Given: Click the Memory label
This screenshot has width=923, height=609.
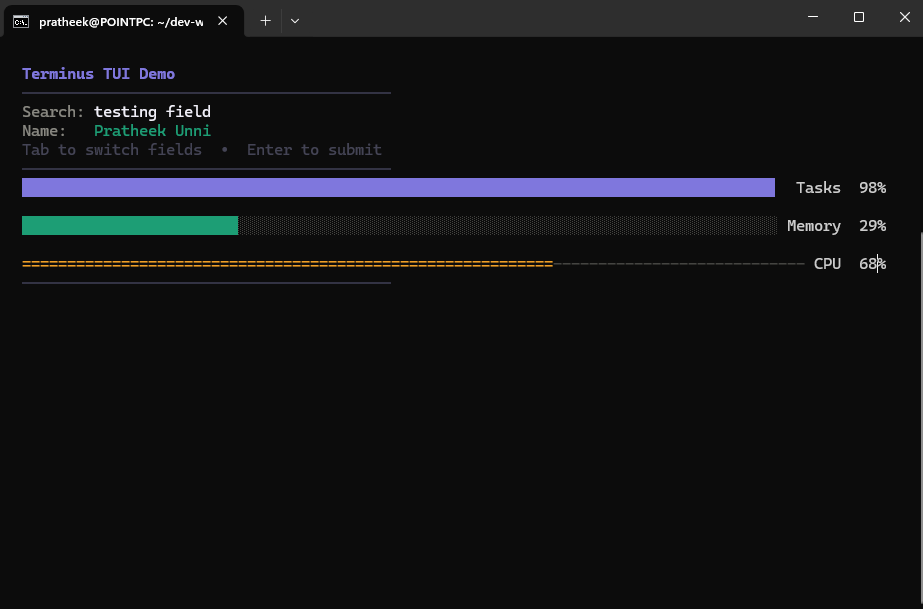Looking at the screenshot, I should (x=814, y=226).
